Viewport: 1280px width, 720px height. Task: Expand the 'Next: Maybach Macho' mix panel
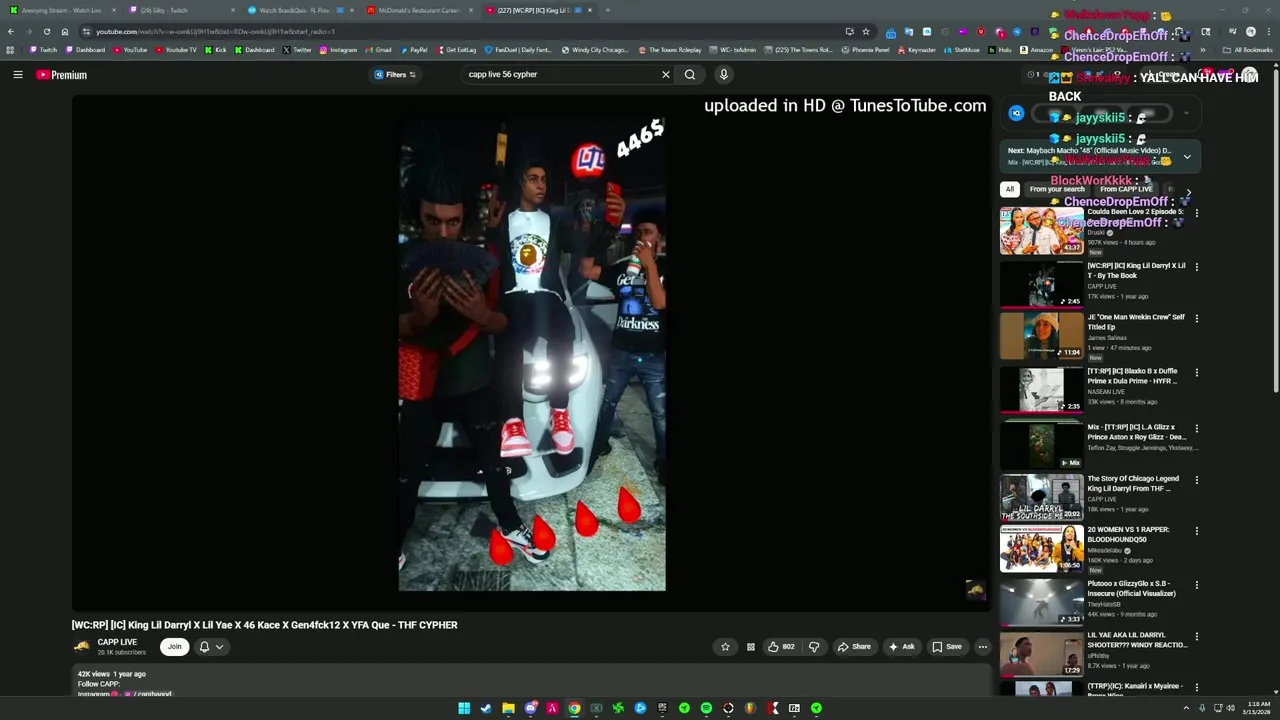click(1187, 156)
